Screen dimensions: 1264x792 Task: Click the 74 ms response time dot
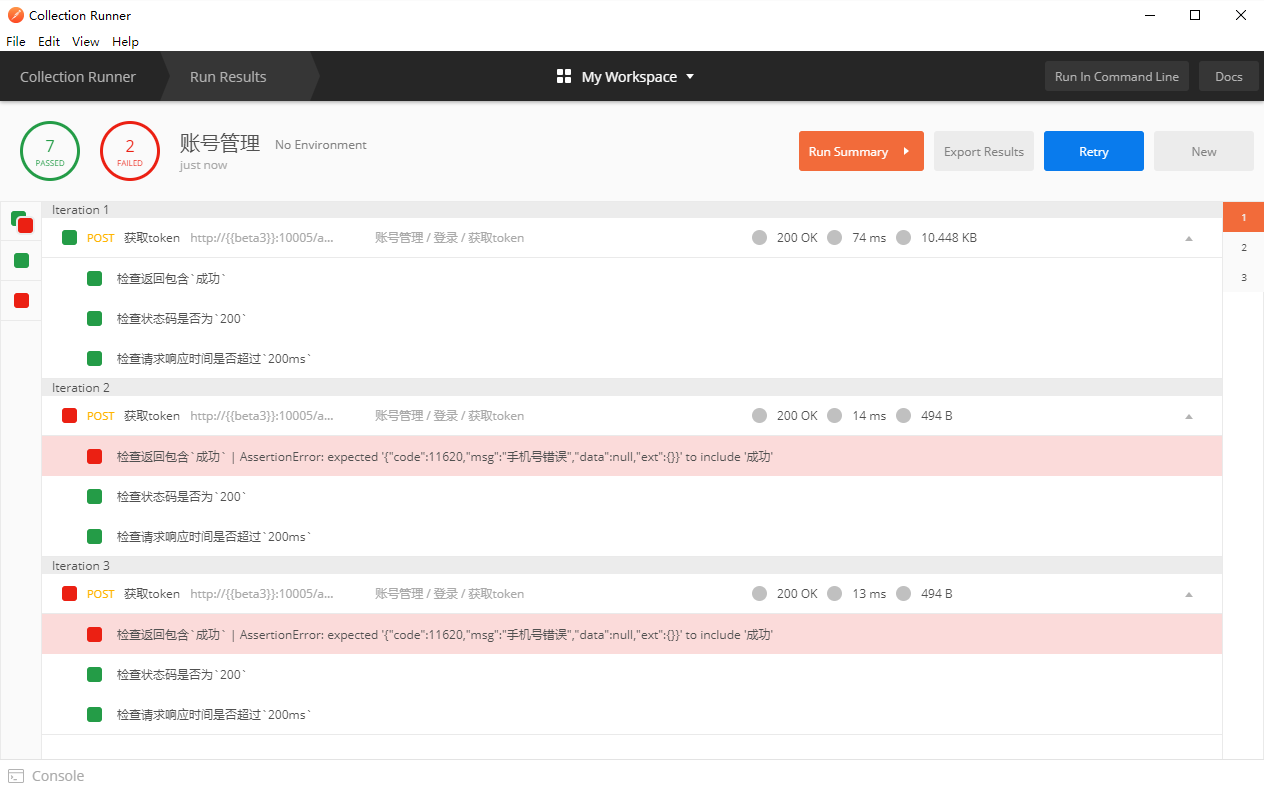835,238
